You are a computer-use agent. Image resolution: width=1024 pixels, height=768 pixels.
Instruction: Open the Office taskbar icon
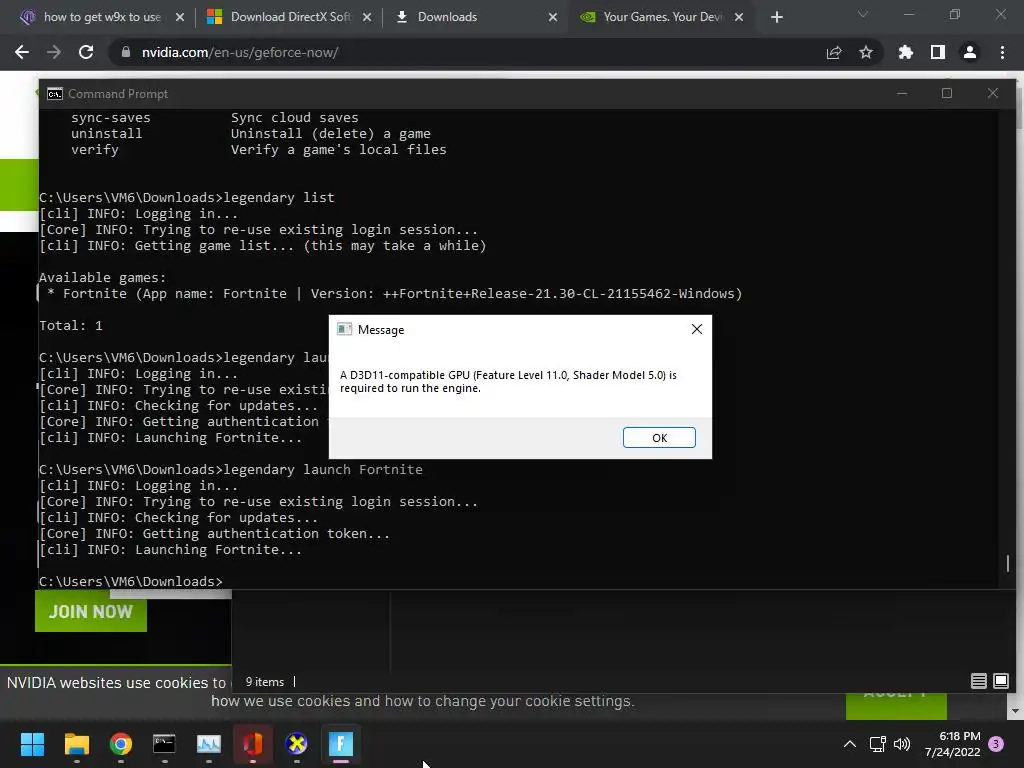(x=253, y=744)
